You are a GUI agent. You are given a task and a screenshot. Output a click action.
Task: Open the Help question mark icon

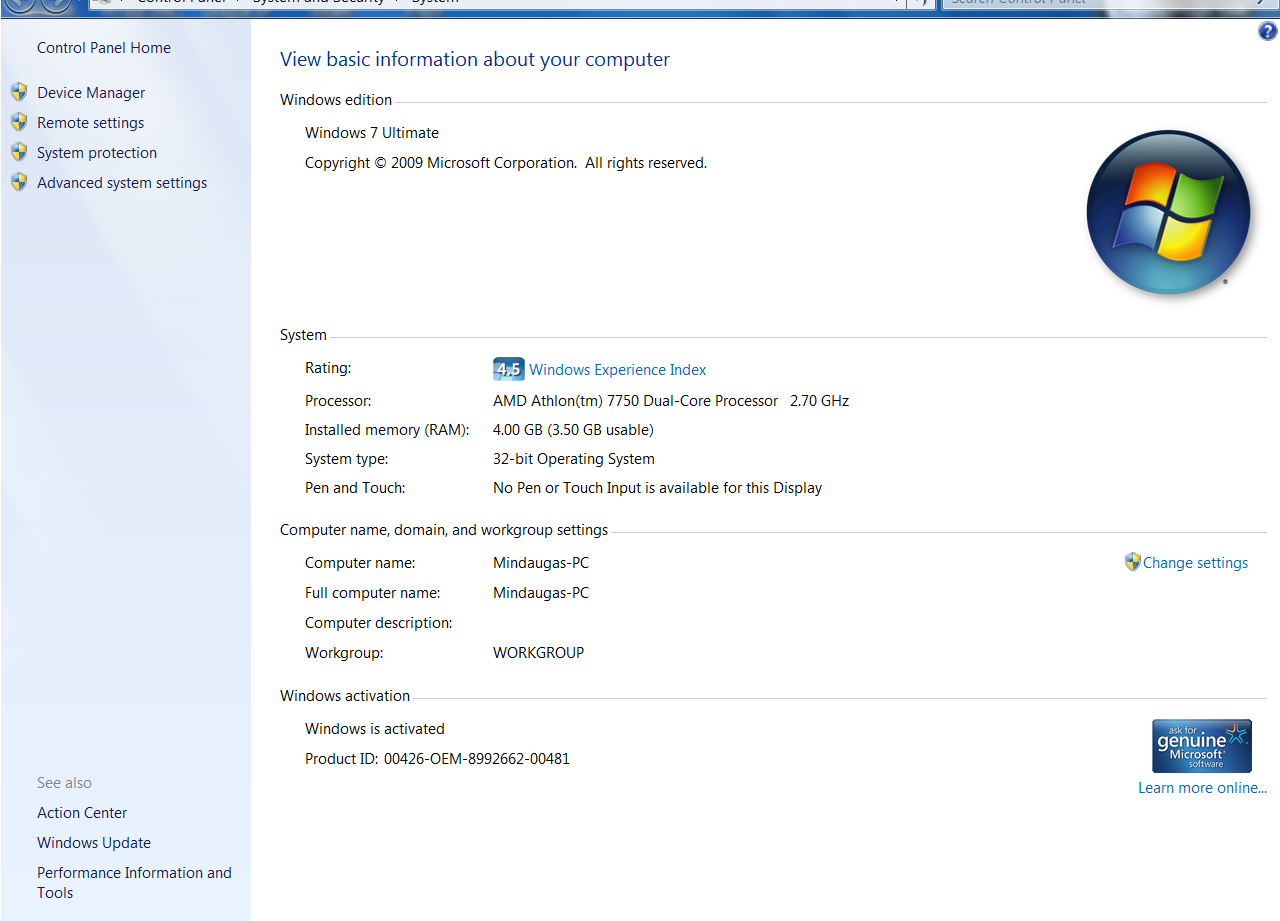[x=1268, y=32]
